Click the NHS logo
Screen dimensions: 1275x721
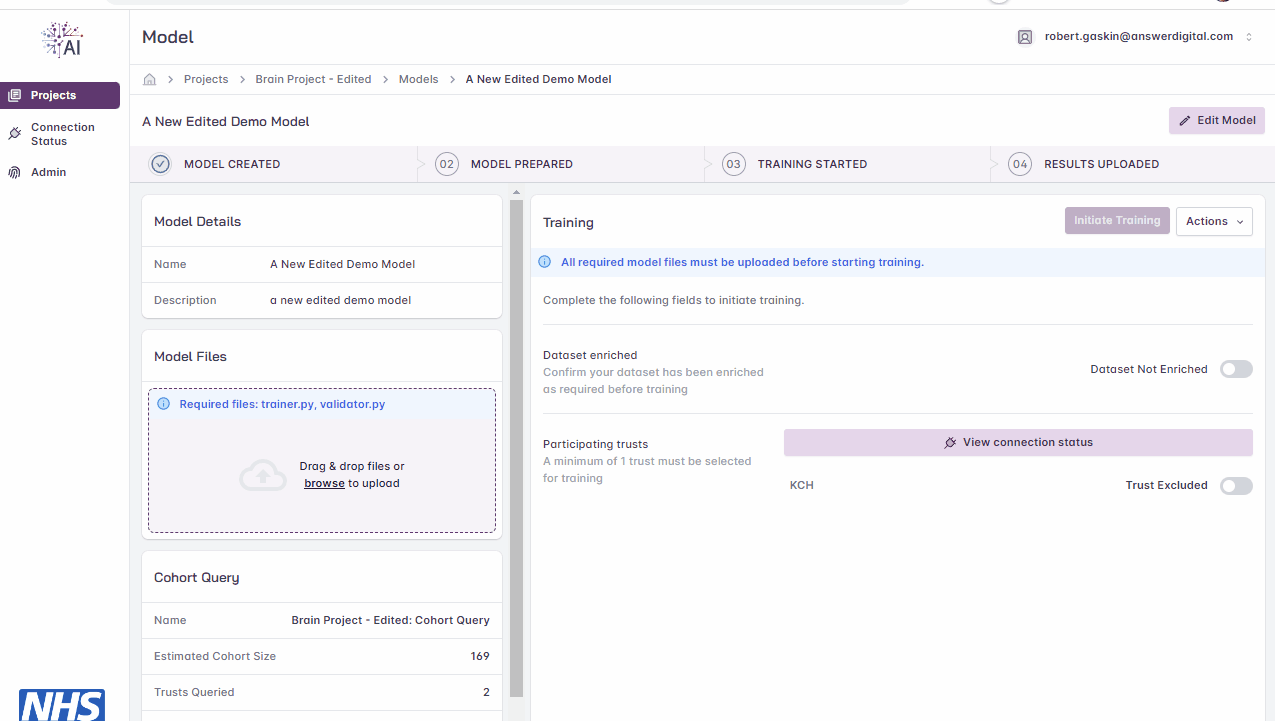(62, 705)
